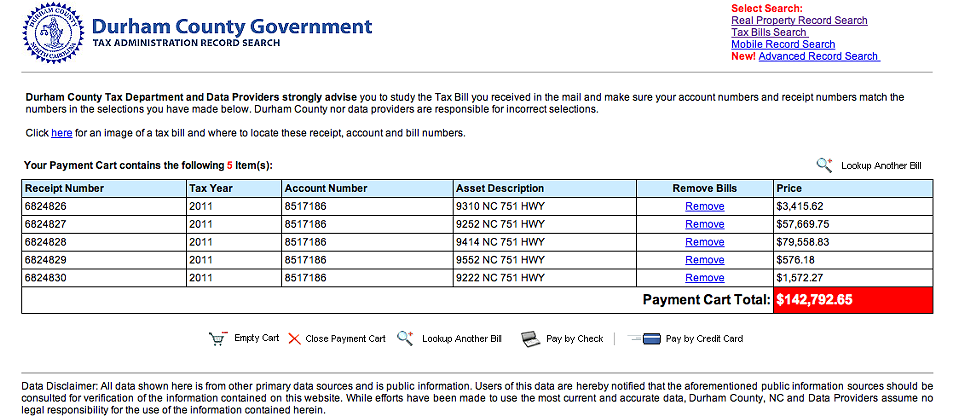The height and width of the screenshot is (416, 970).
Task: Click the Select Search heading
Action: click(766, 9)
